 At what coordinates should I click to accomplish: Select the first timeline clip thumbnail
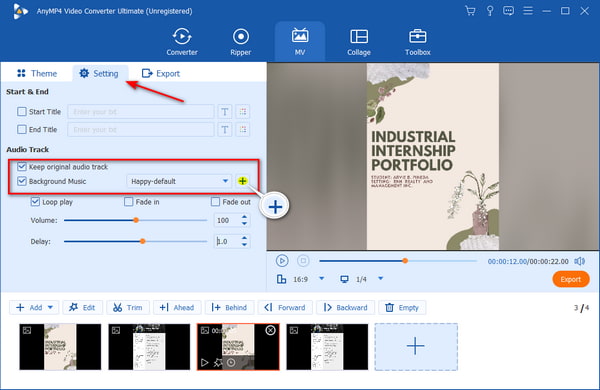click(x=60, y=347)
